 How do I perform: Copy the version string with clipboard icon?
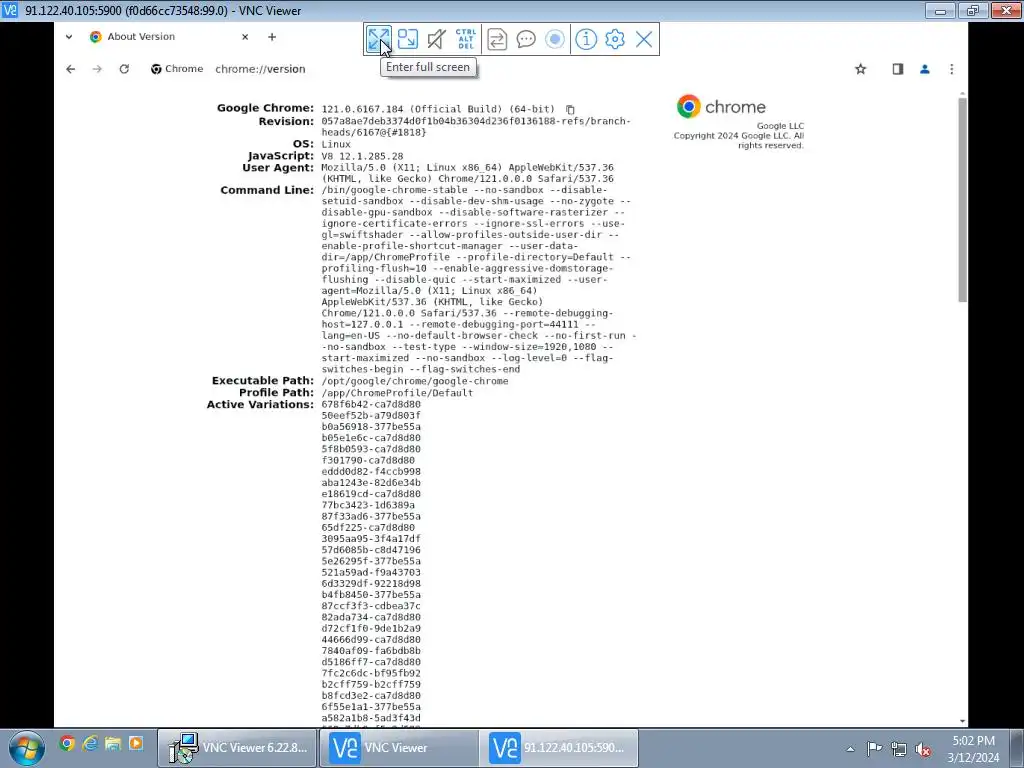coord(570,110)
